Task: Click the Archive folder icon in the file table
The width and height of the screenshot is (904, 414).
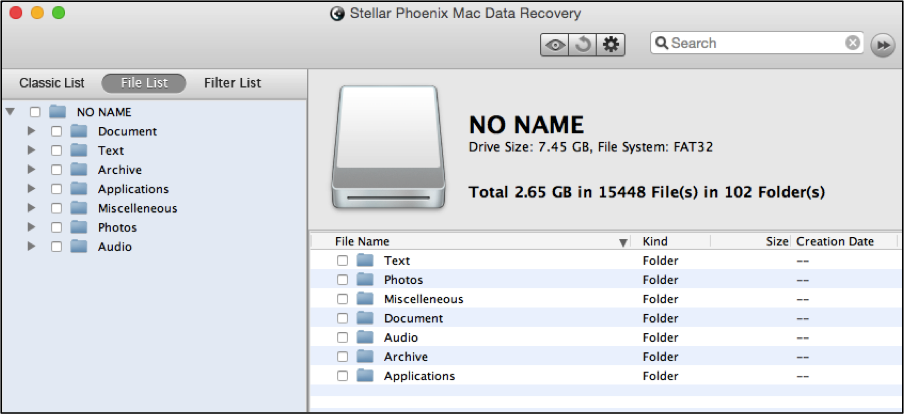Action: (x=365, y=356)
